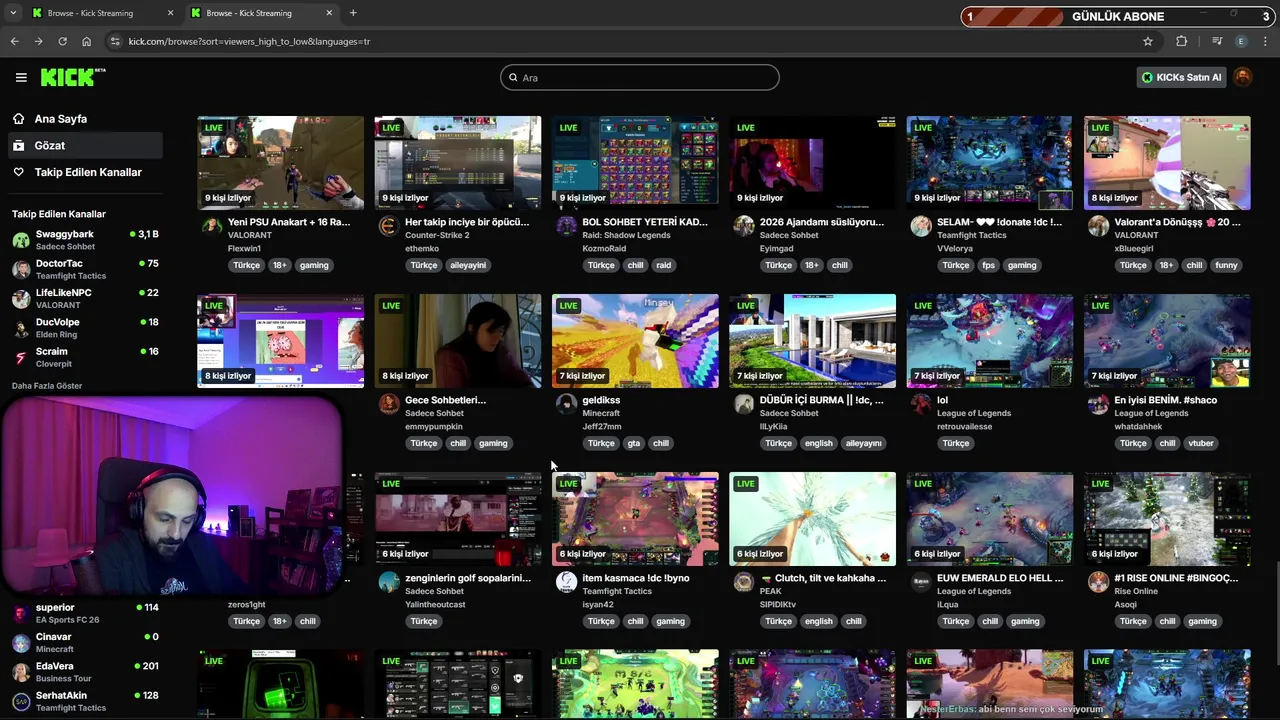This screenshot has height=720, width=1280.
Task: Click the browser home icon
Action: pos(86,41)
